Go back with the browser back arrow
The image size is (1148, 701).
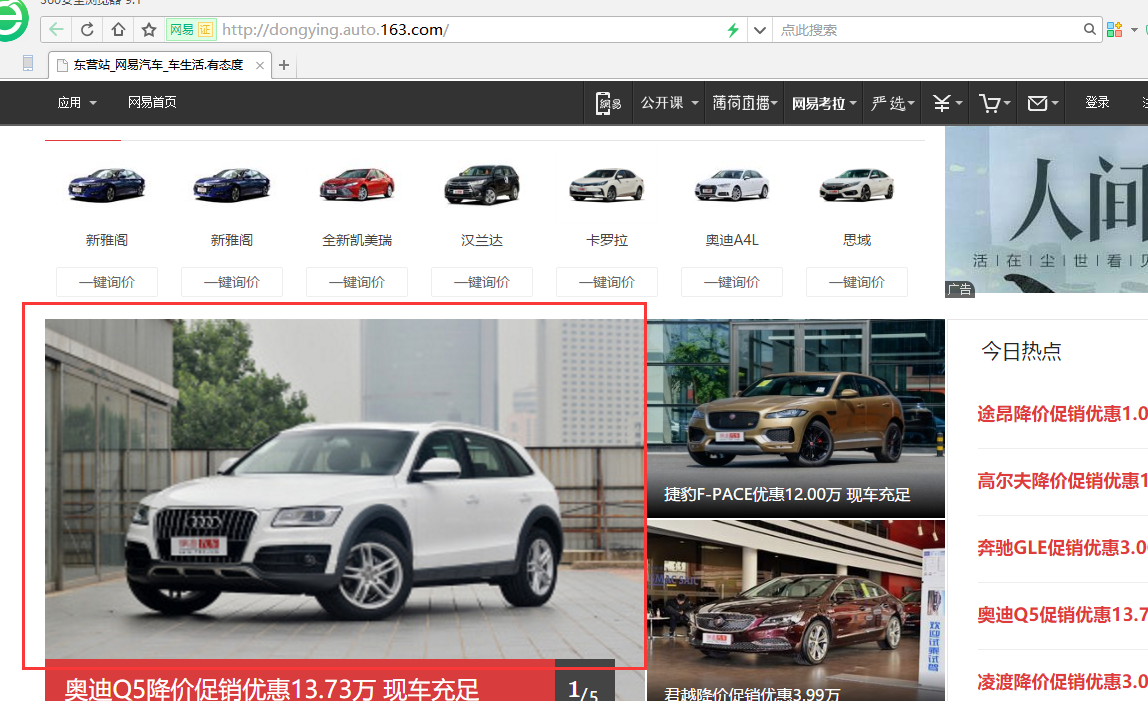tap(56, 30)
